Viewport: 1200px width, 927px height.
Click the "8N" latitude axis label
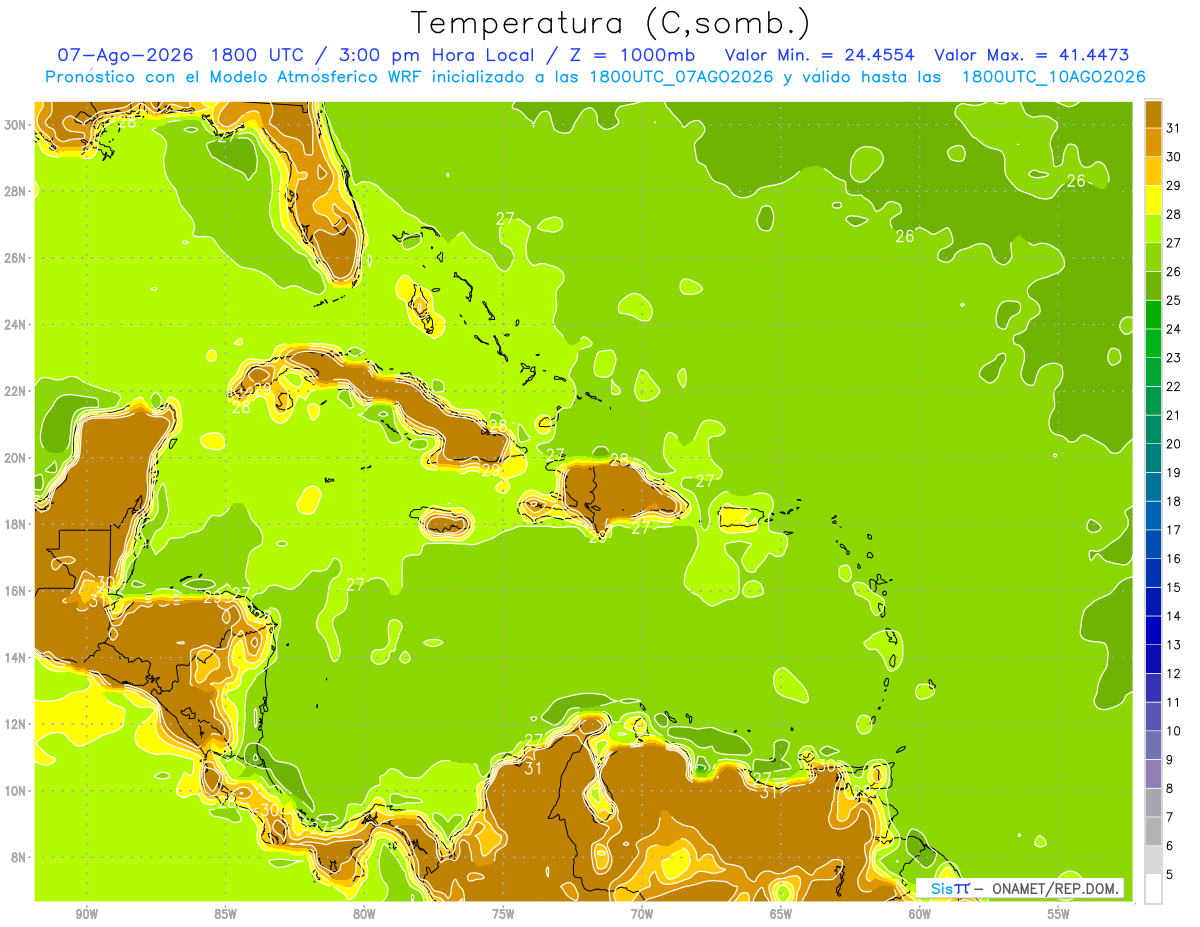(x=18, y=857)
